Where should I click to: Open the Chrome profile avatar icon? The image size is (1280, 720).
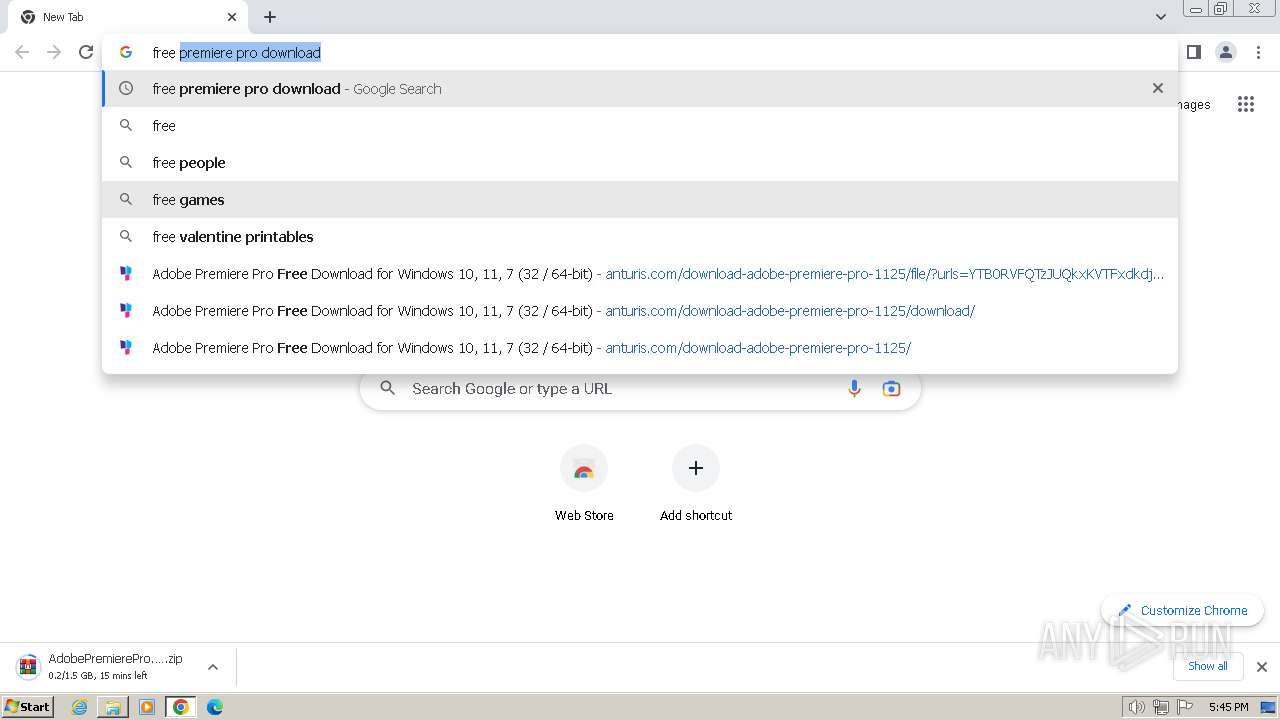(x=1225, y=52)
